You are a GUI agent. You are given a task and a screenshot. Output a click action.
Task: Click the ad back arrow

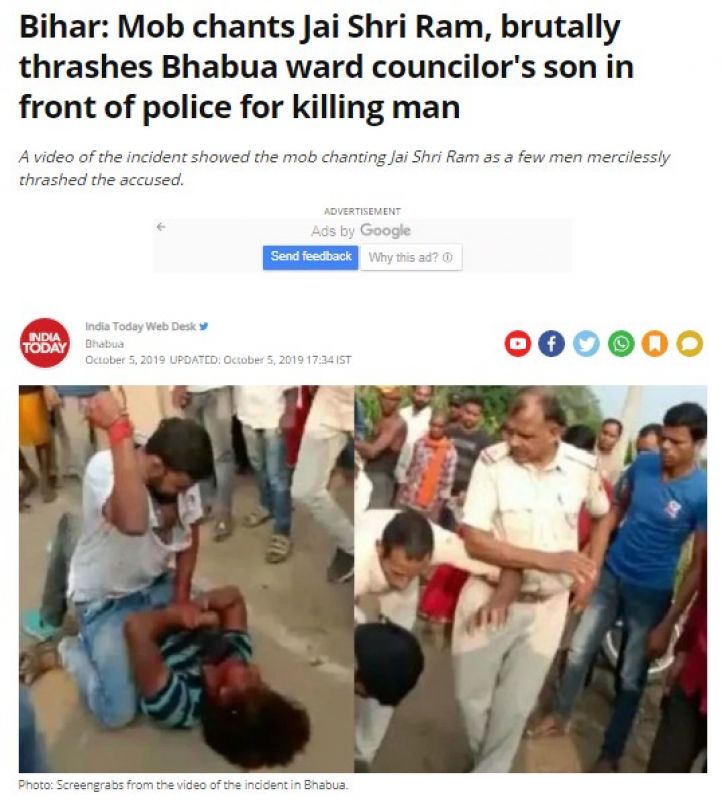point(161,227)
